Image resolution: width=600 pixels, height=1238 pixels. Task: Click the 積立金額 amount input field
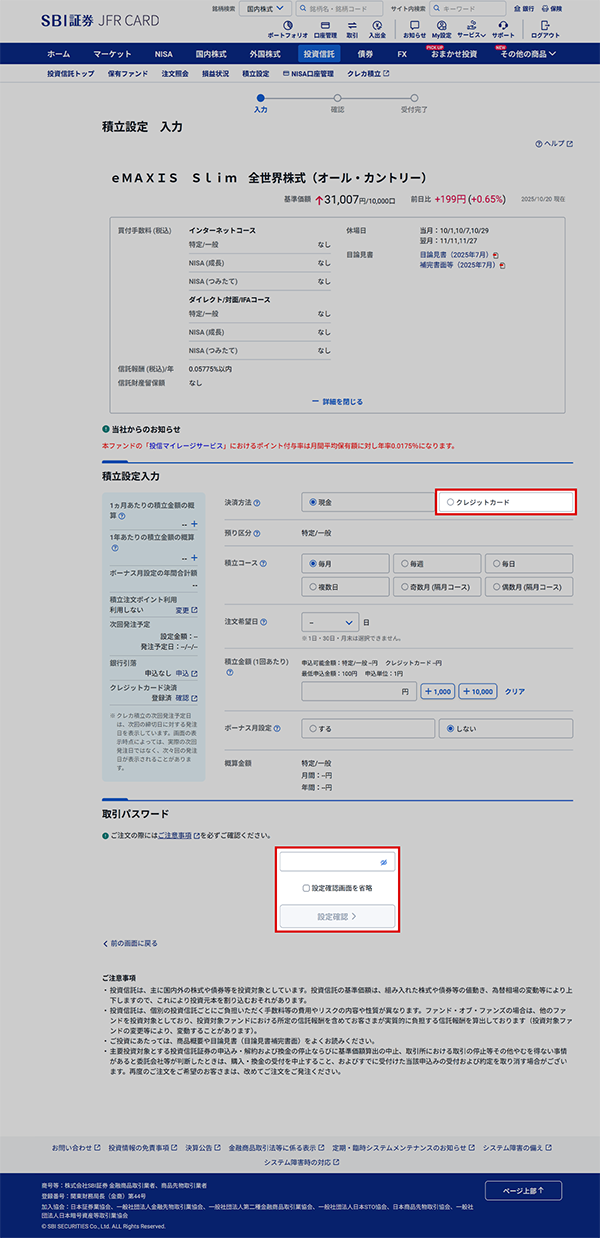[359, 691]
